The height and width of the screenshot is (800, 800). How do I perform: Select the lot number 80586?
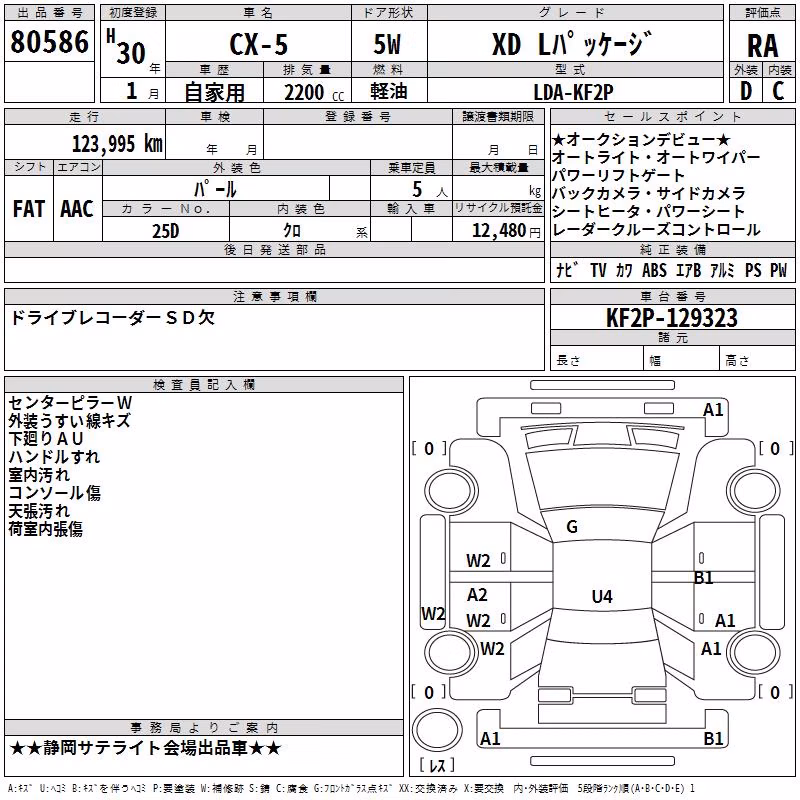click(x=49, y=41)
